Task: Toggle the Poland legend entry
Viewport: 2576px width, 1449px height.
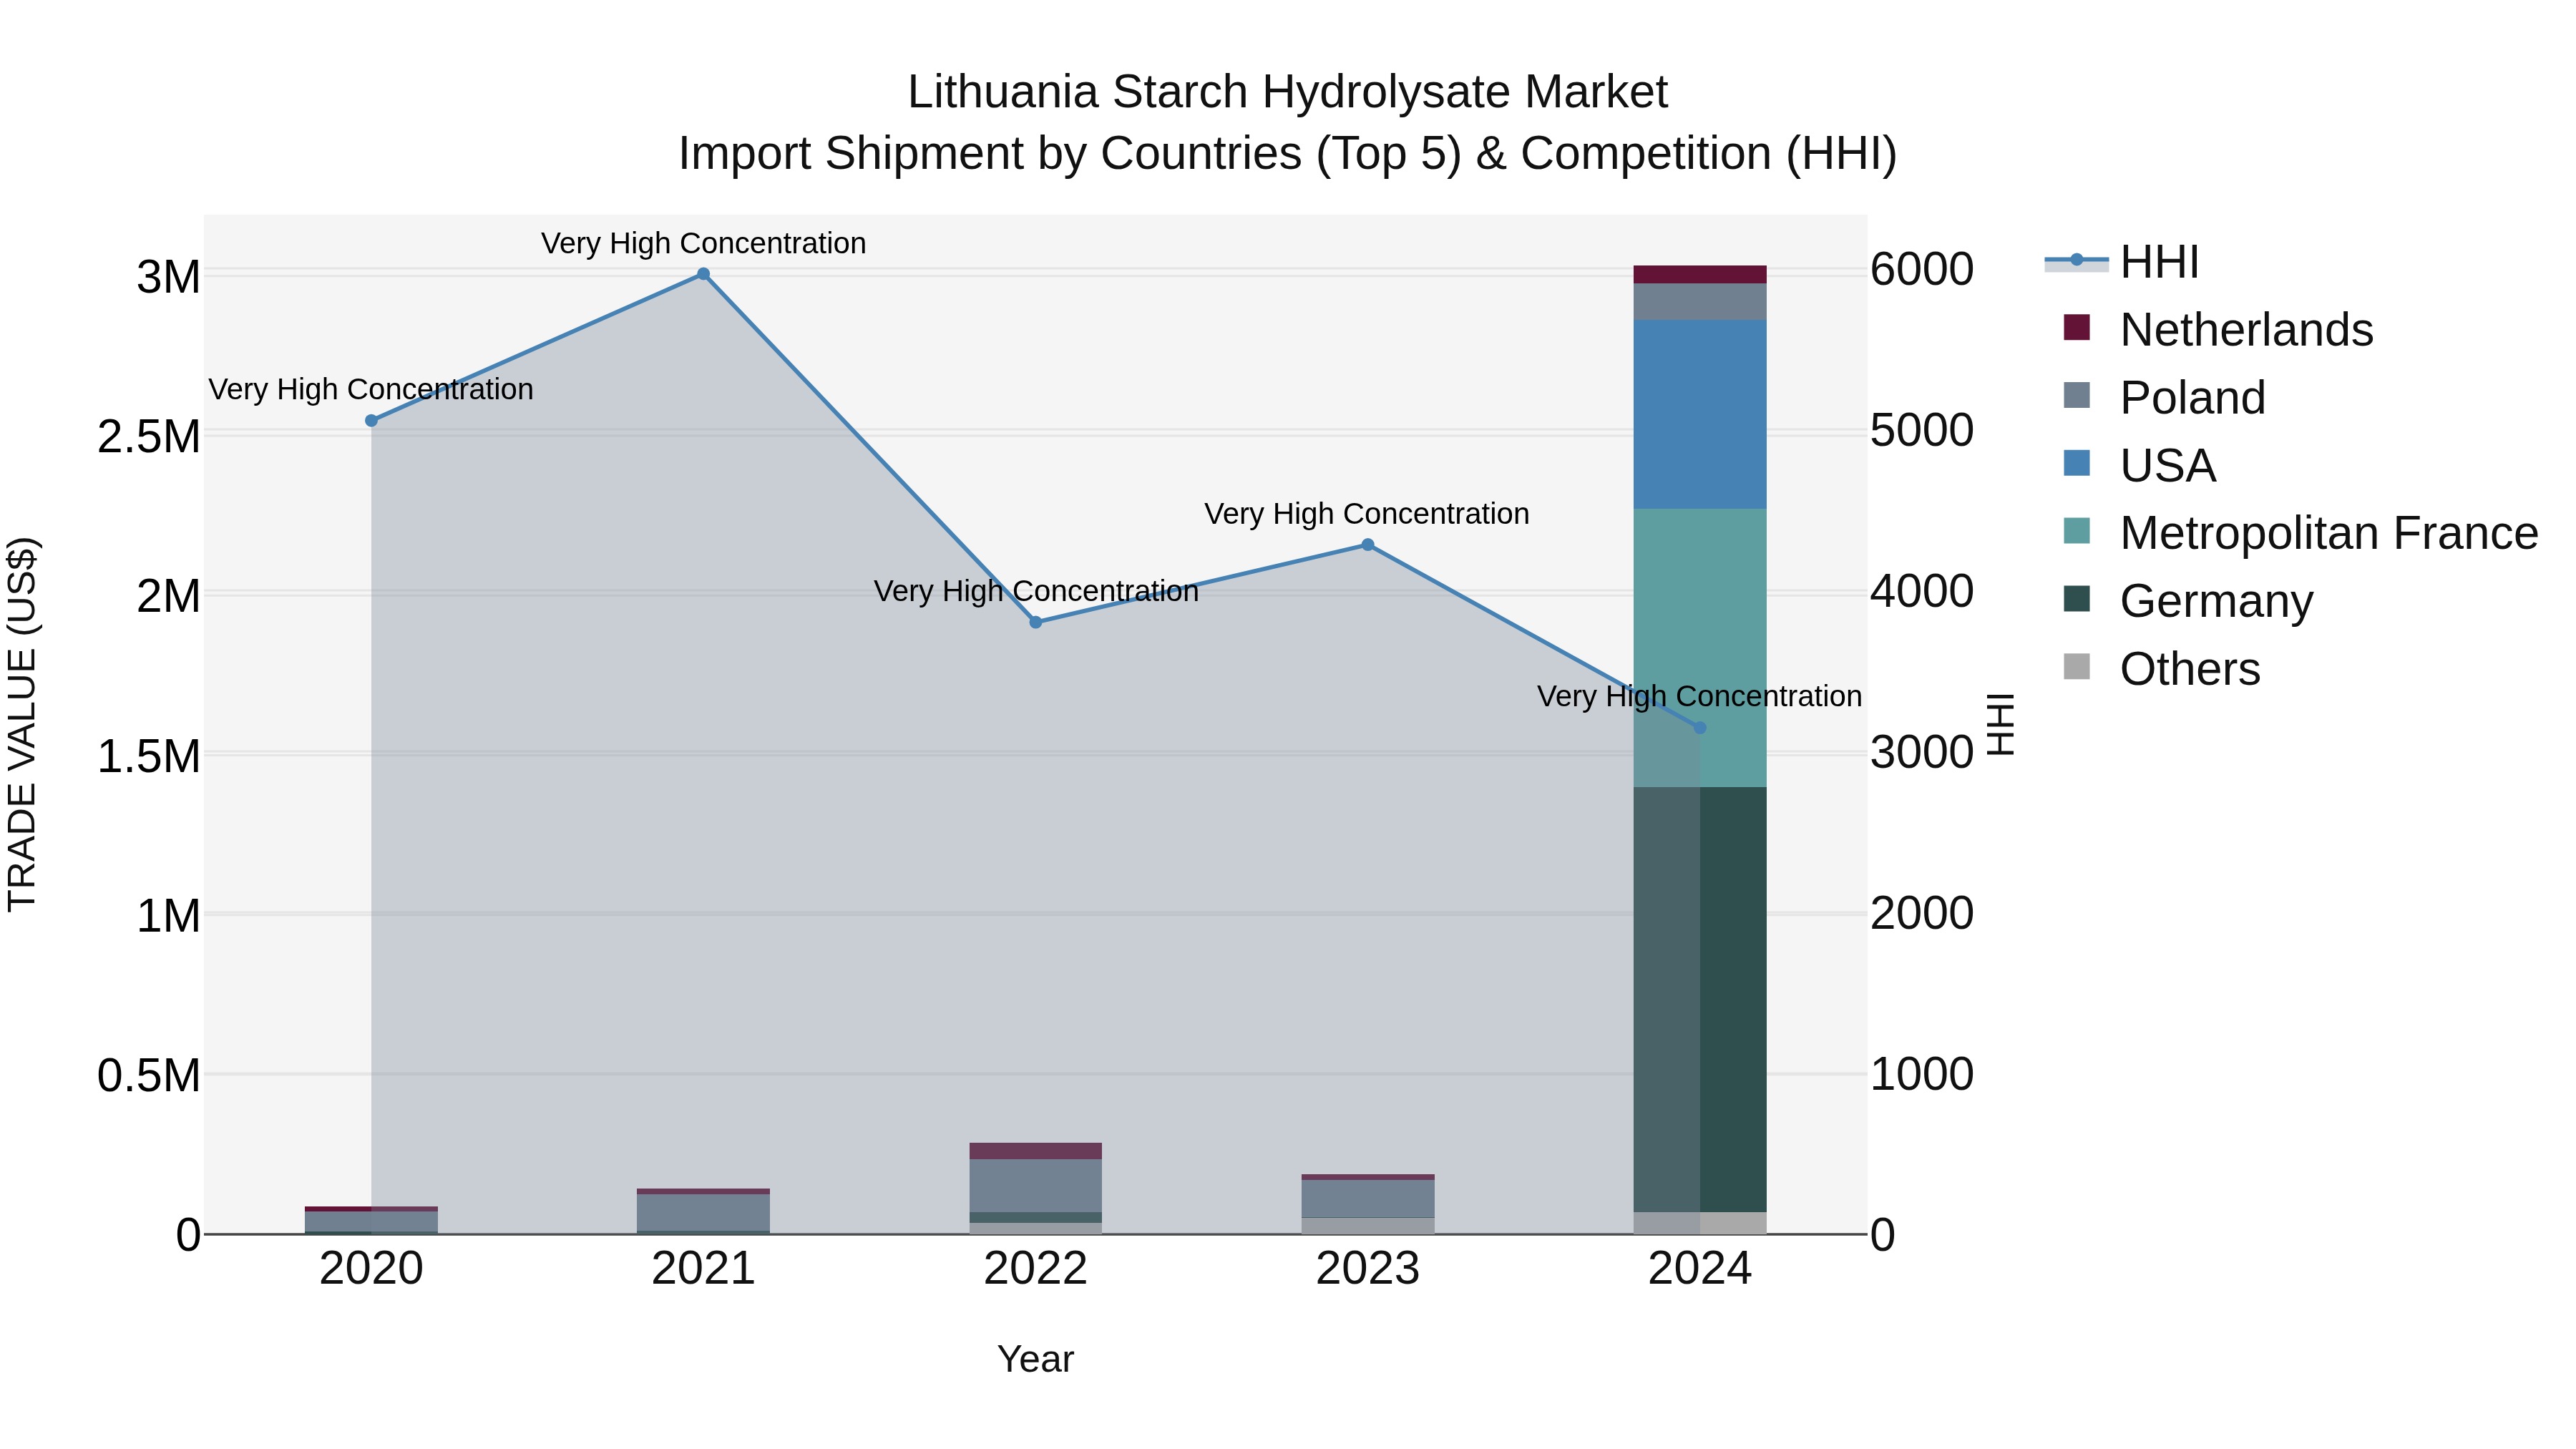Action: [x=2164, y=397]
